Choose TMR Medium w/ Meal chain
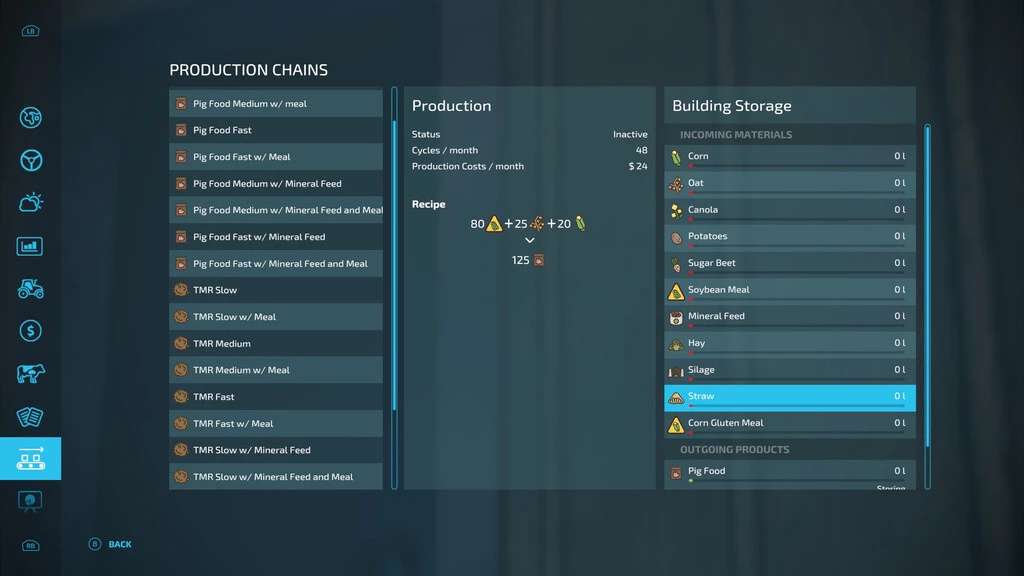The width and height of the screenshot is (1024, 576). (x=276, y=370)
